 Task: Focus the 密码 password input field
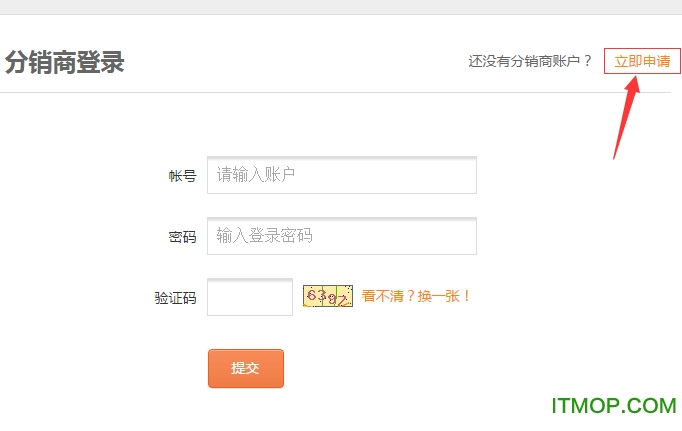(342, 236)
